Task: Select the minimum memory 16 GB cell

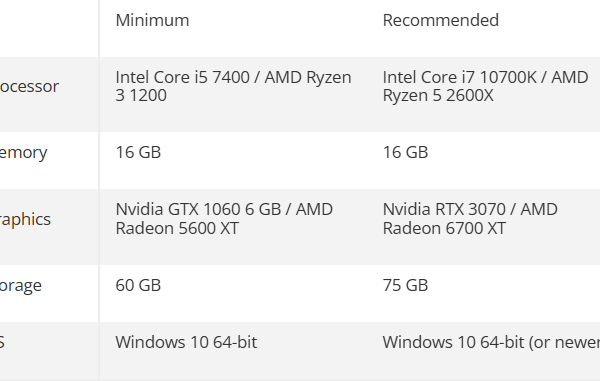Action: [138, 152]
